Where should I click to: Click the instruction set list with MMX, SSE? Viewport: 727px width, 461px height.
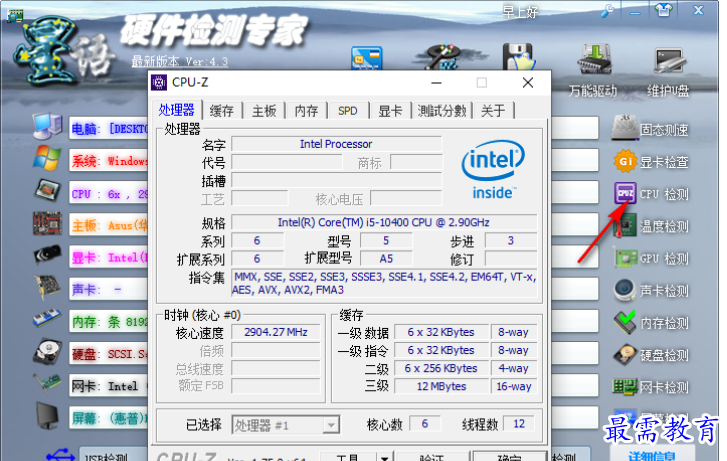click(x=384, y=283)
